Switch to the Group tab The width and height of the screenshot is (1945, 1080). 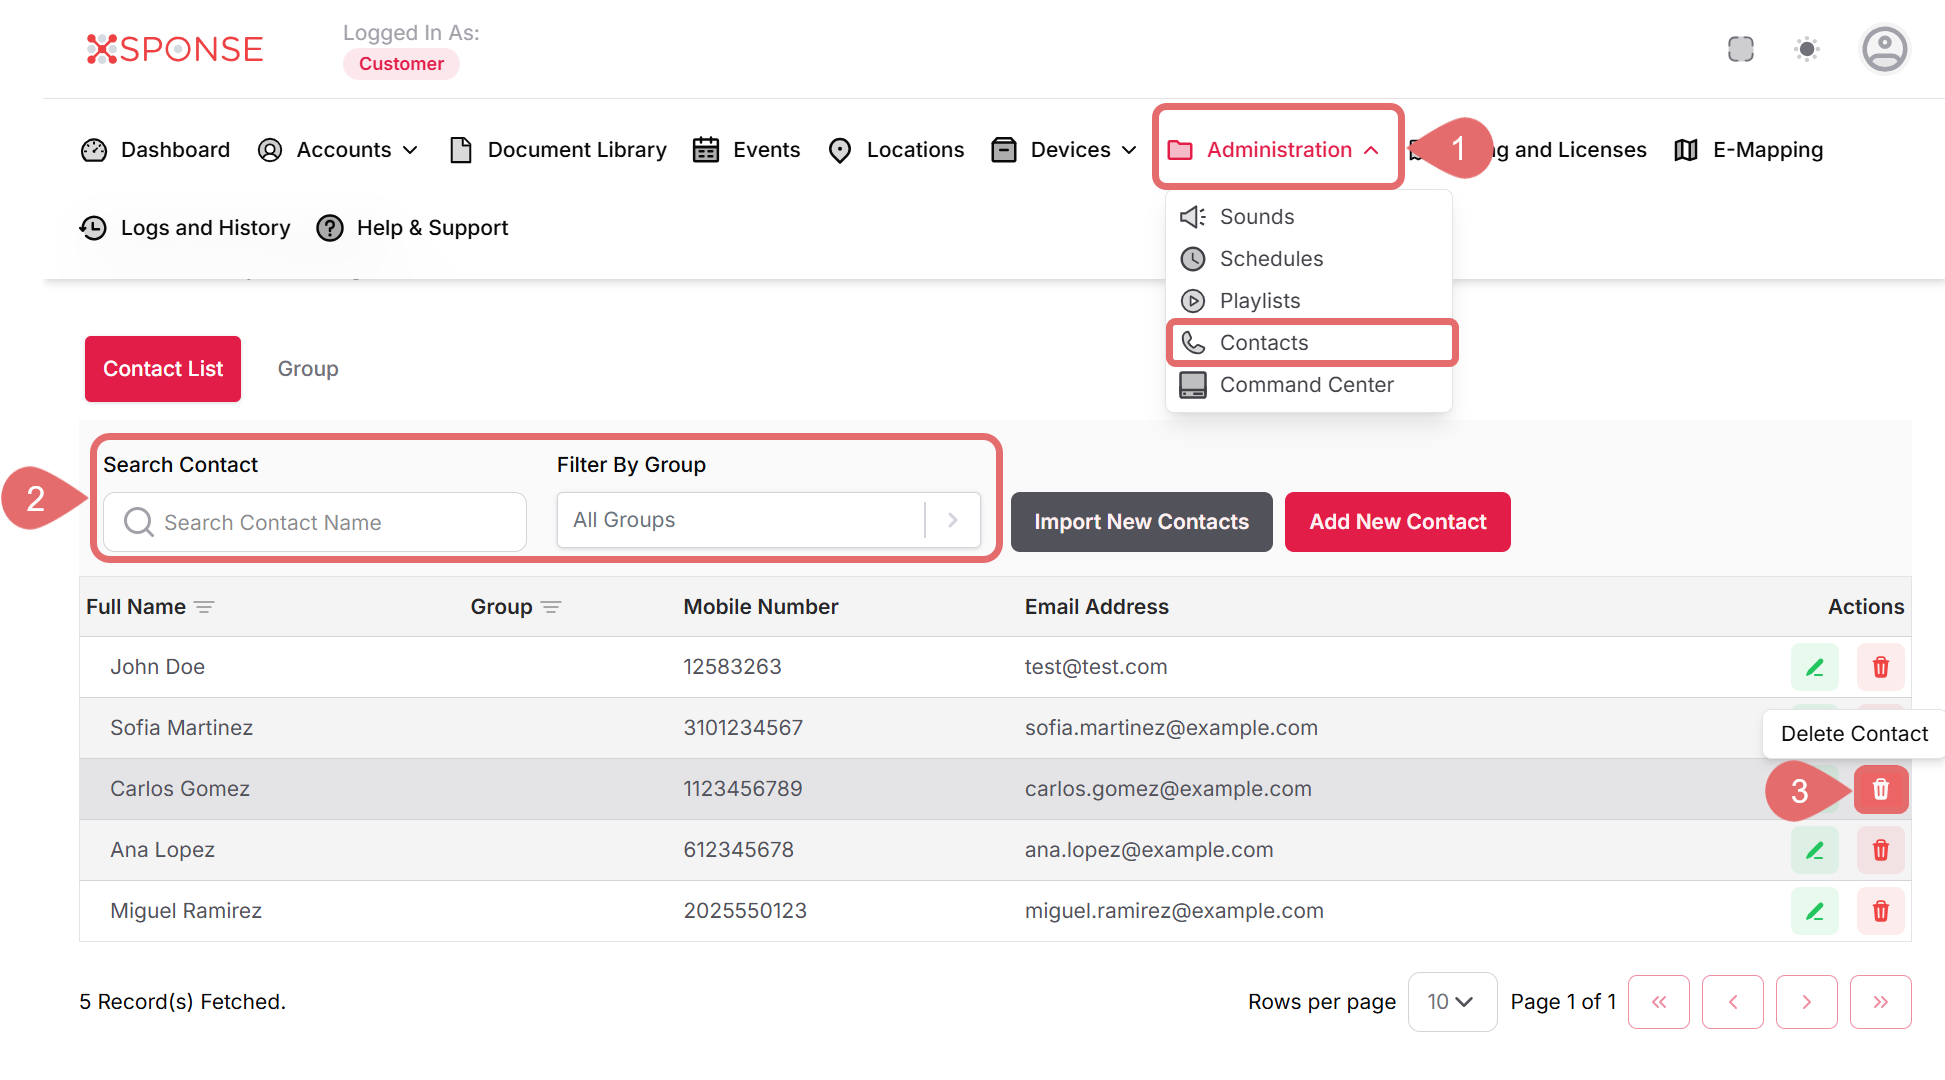coord(308,369)
